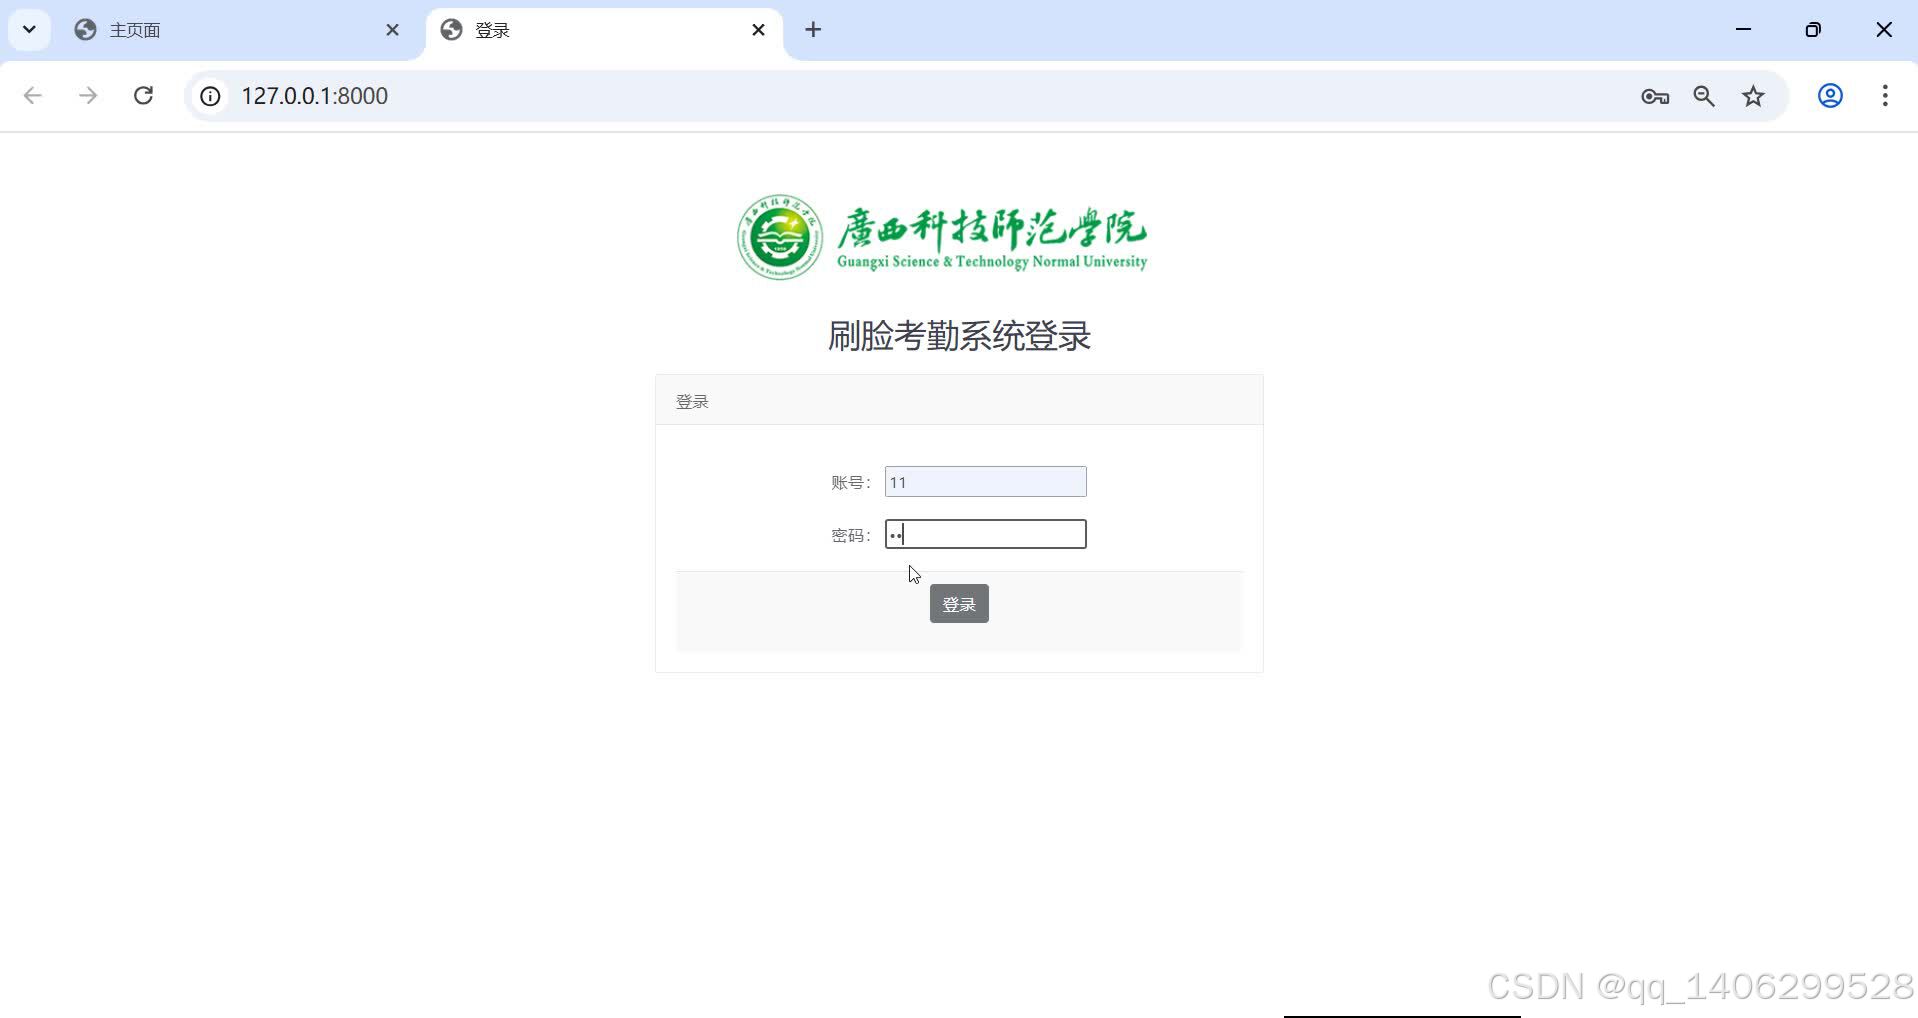Expand the tab search chevron

(x=29, y=30)
